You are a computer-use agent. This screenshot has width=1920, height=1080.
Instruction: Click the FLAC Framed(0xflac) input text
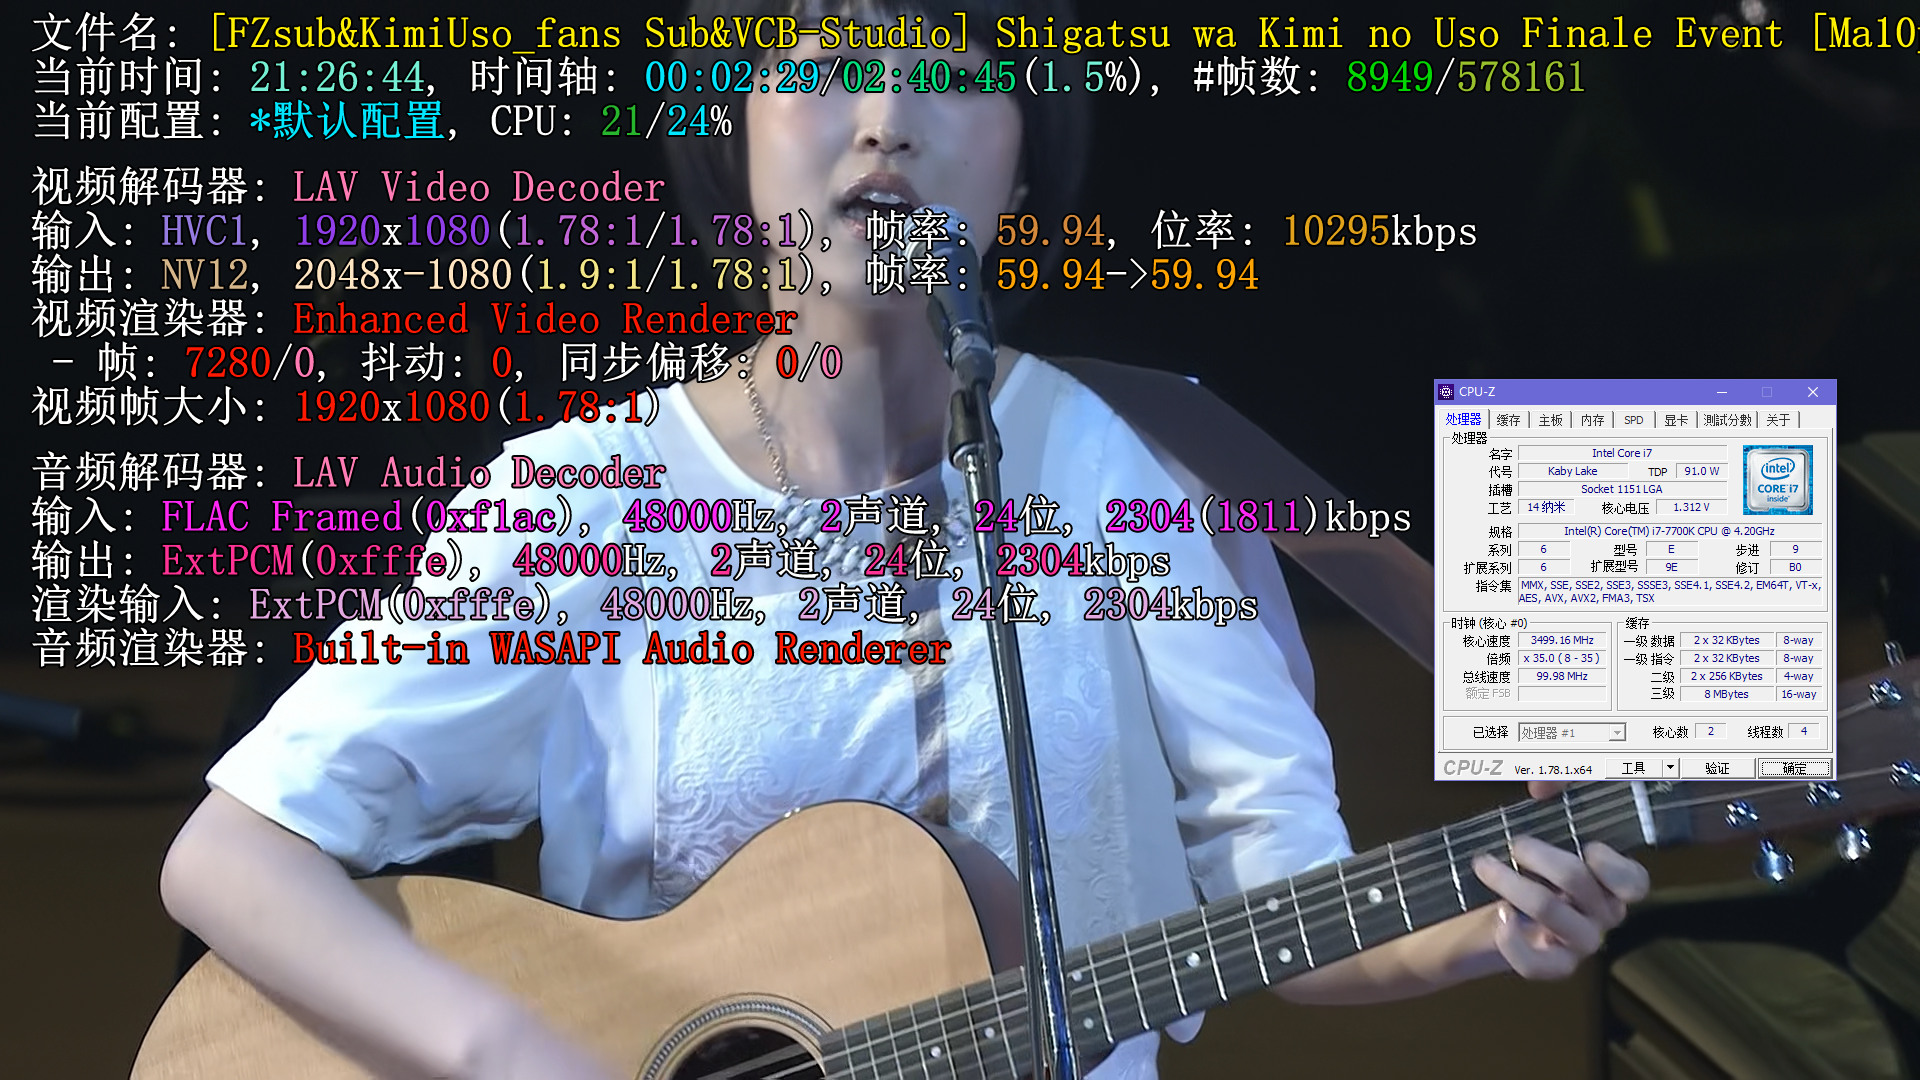[367, 517]
